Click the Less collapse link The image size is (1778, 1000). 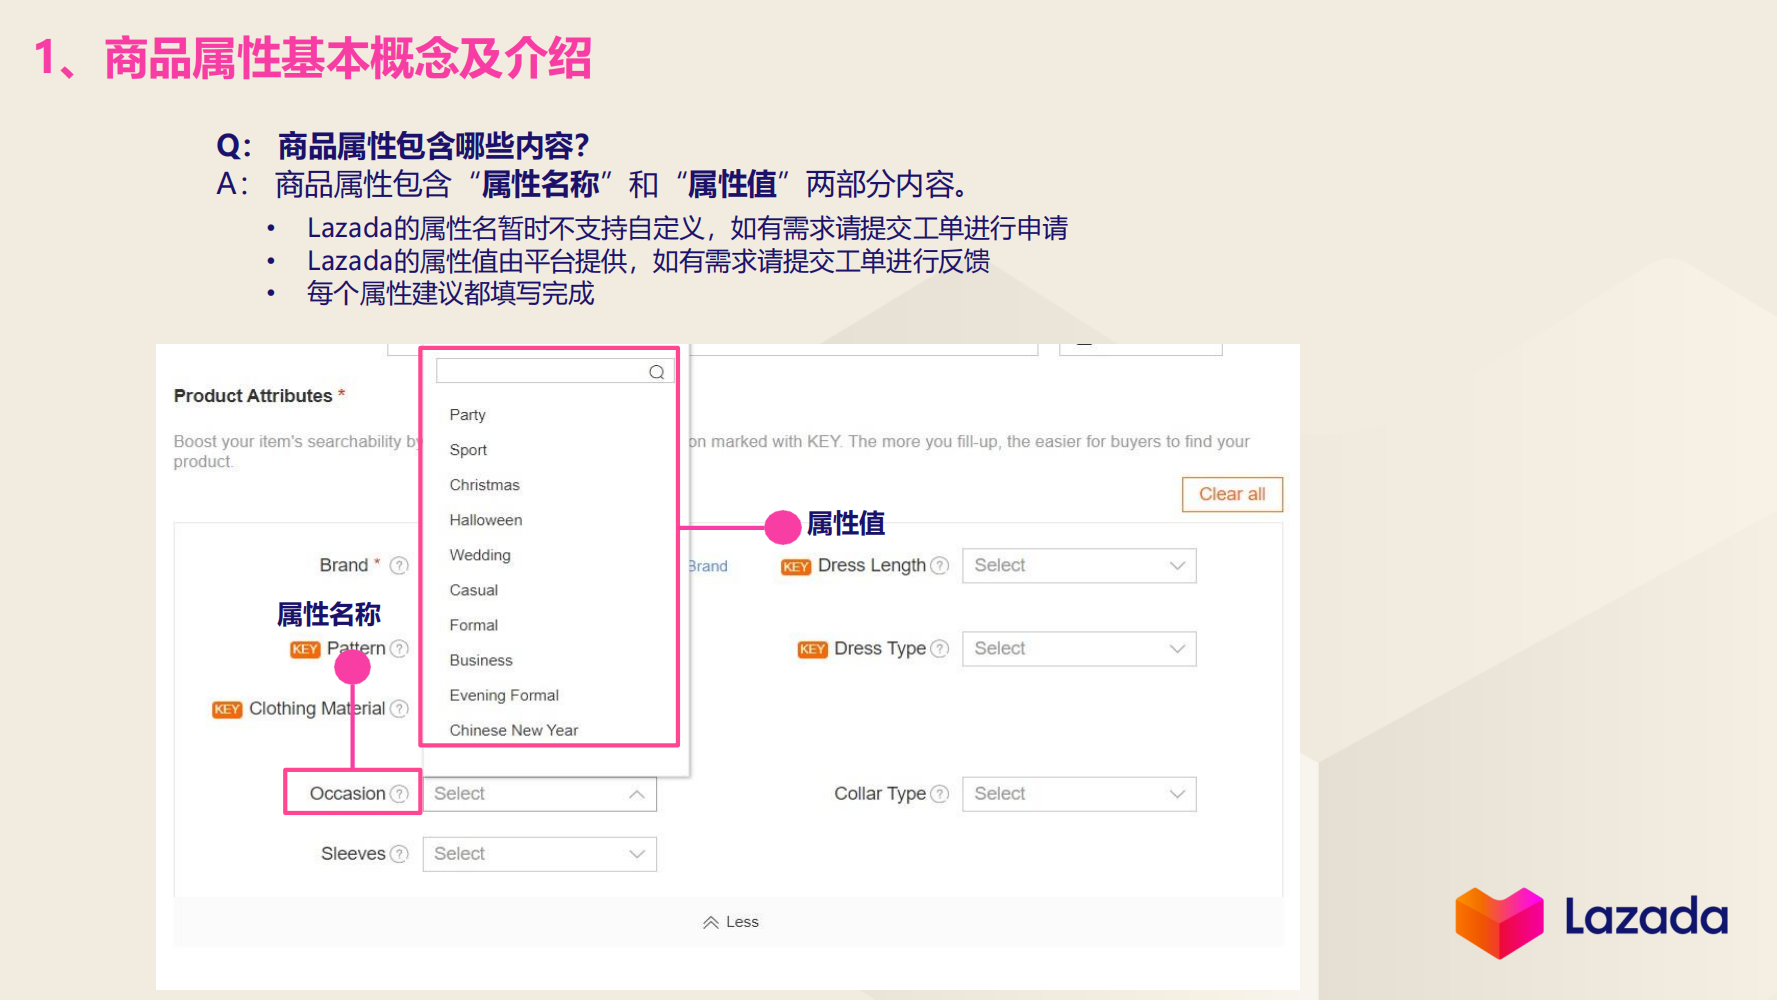[x=742, y=922]
